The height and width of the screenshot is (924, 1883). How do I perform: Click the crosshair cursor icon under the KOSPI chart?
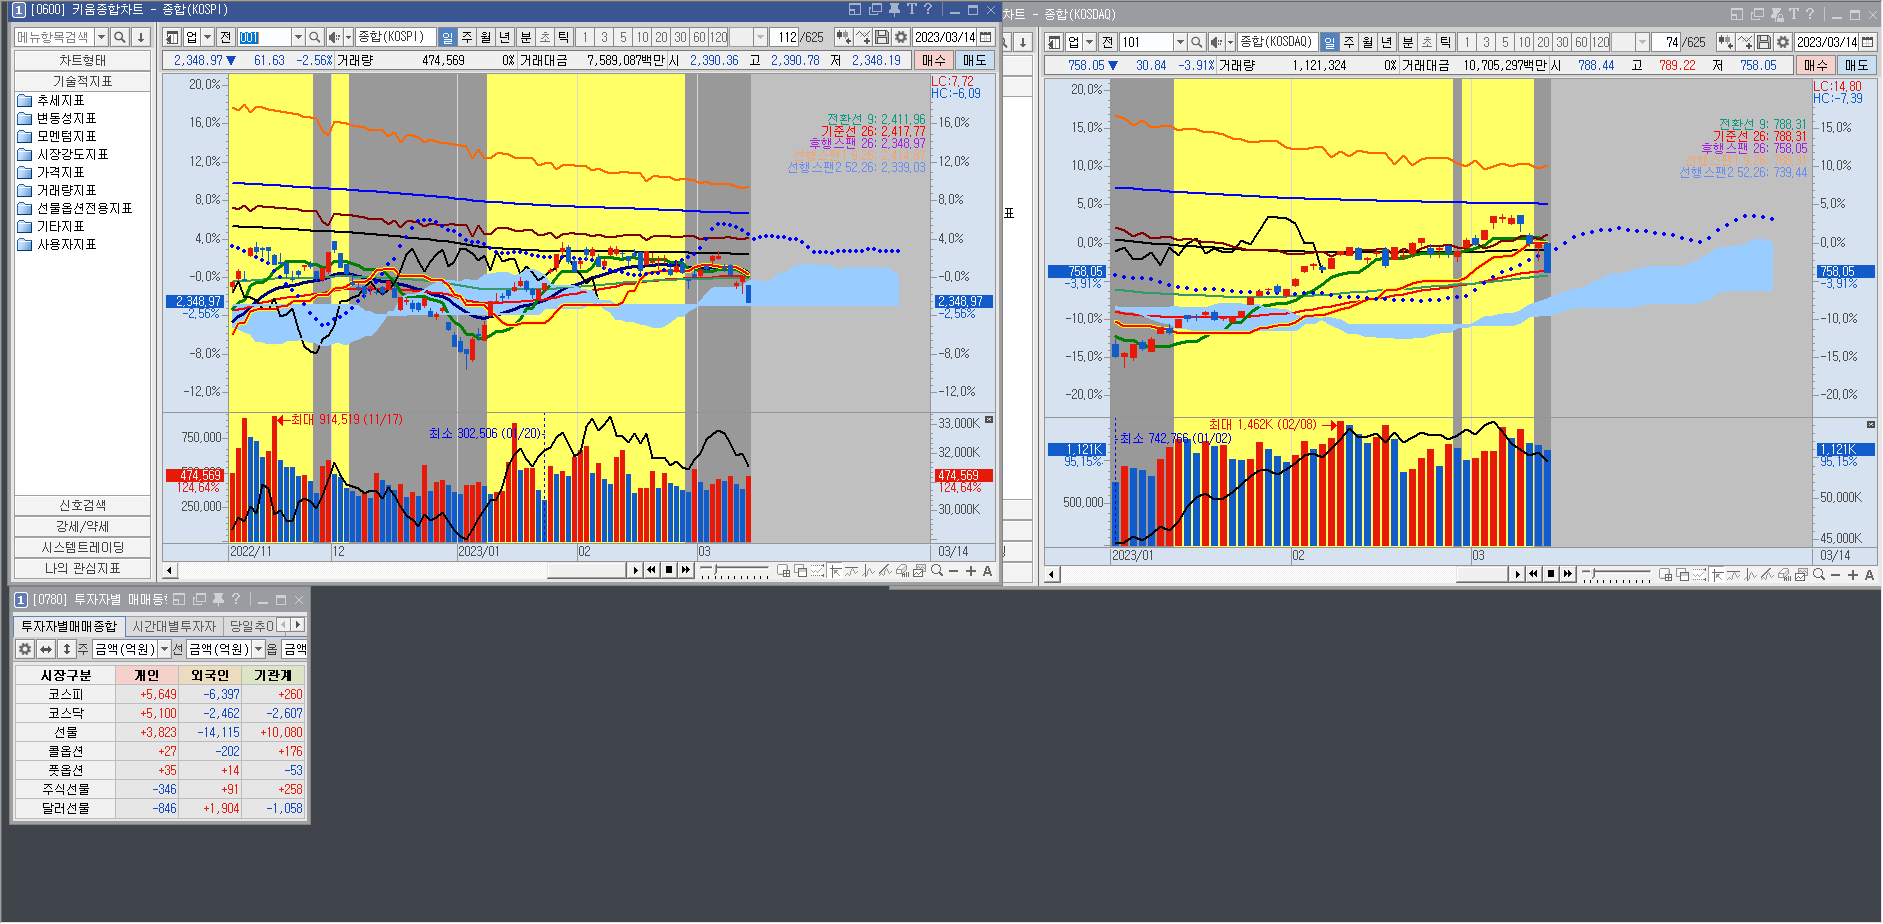pos(835,571)
